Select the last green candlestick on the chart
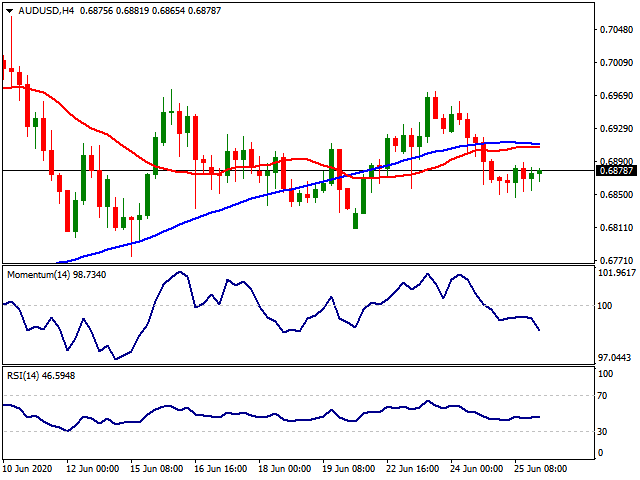The image size is (640, 480). point(540,173)
